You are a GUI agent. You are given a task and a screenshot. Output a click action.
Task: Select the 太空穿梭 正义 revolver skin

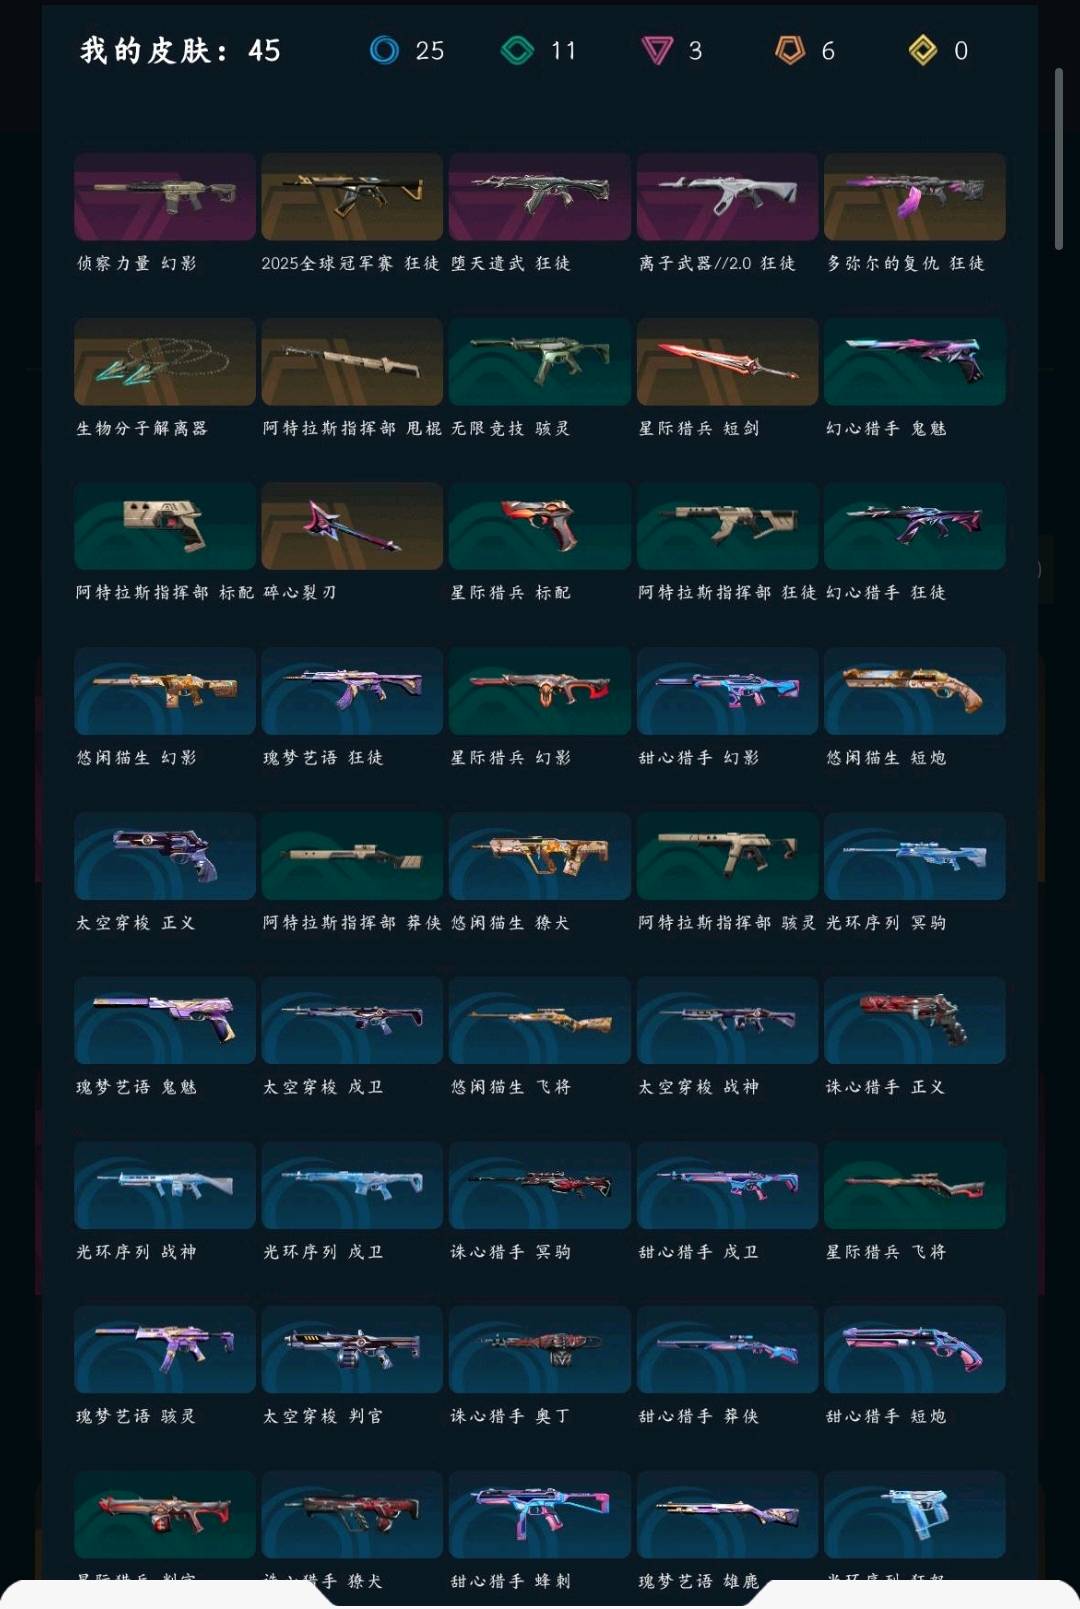pos(165,856)
